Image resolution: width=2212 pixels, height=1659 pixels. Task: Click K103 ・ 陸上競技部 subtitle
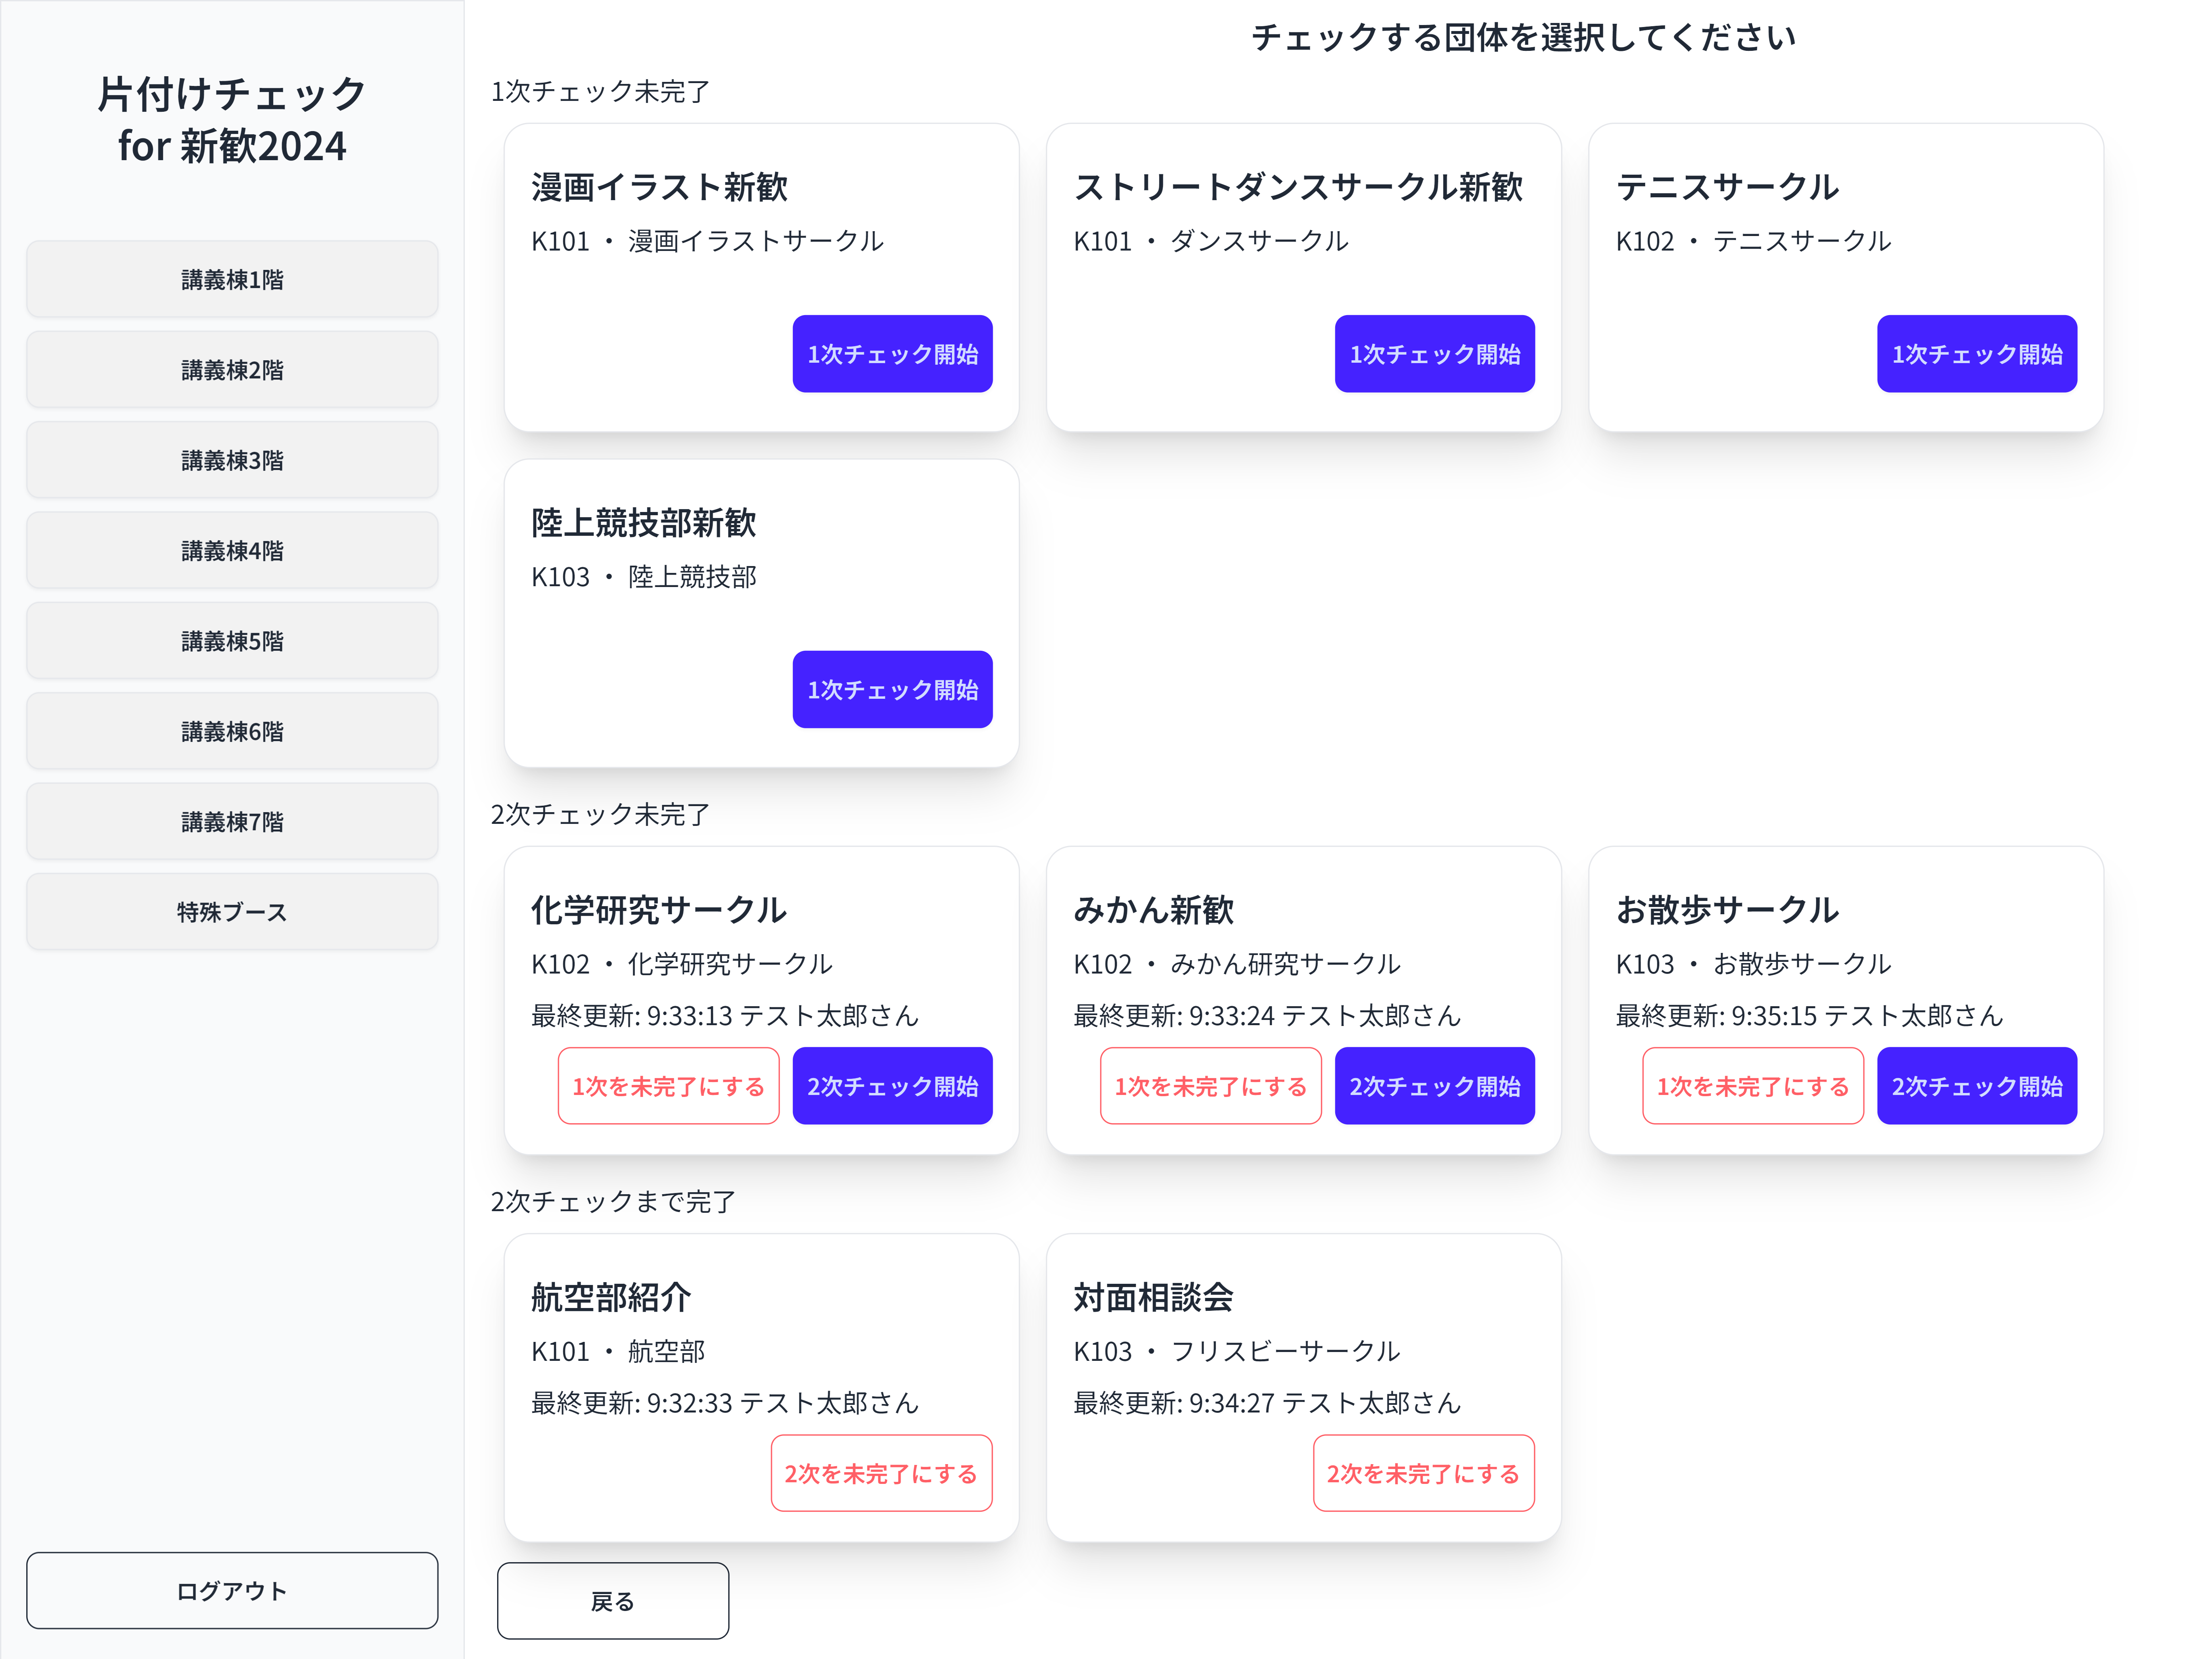pyautogui.click(x=644, y=577)
